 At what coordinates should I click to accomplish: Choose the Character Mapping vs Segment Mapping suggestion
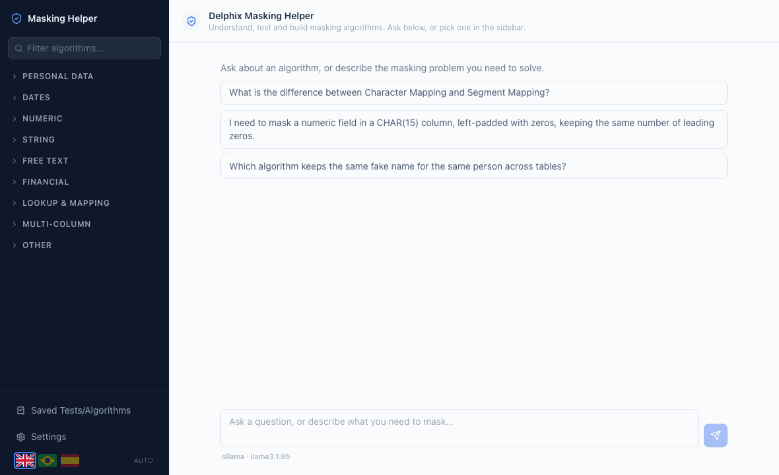474,92
